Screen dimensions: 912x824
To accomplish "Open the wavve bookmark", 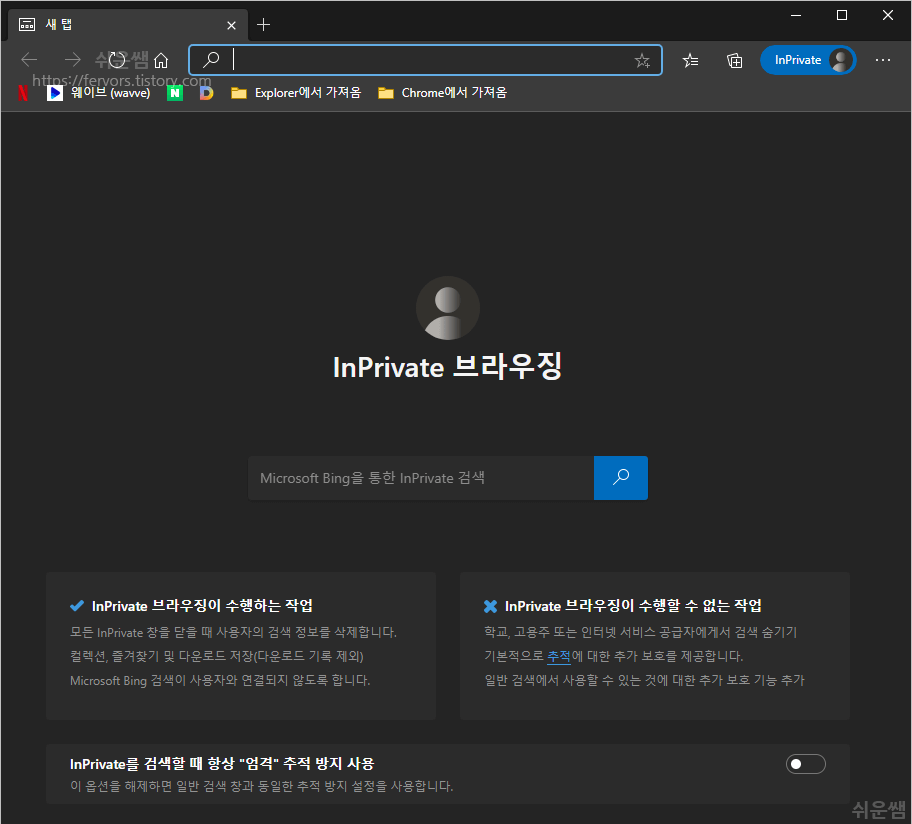I will pos(99,92).
